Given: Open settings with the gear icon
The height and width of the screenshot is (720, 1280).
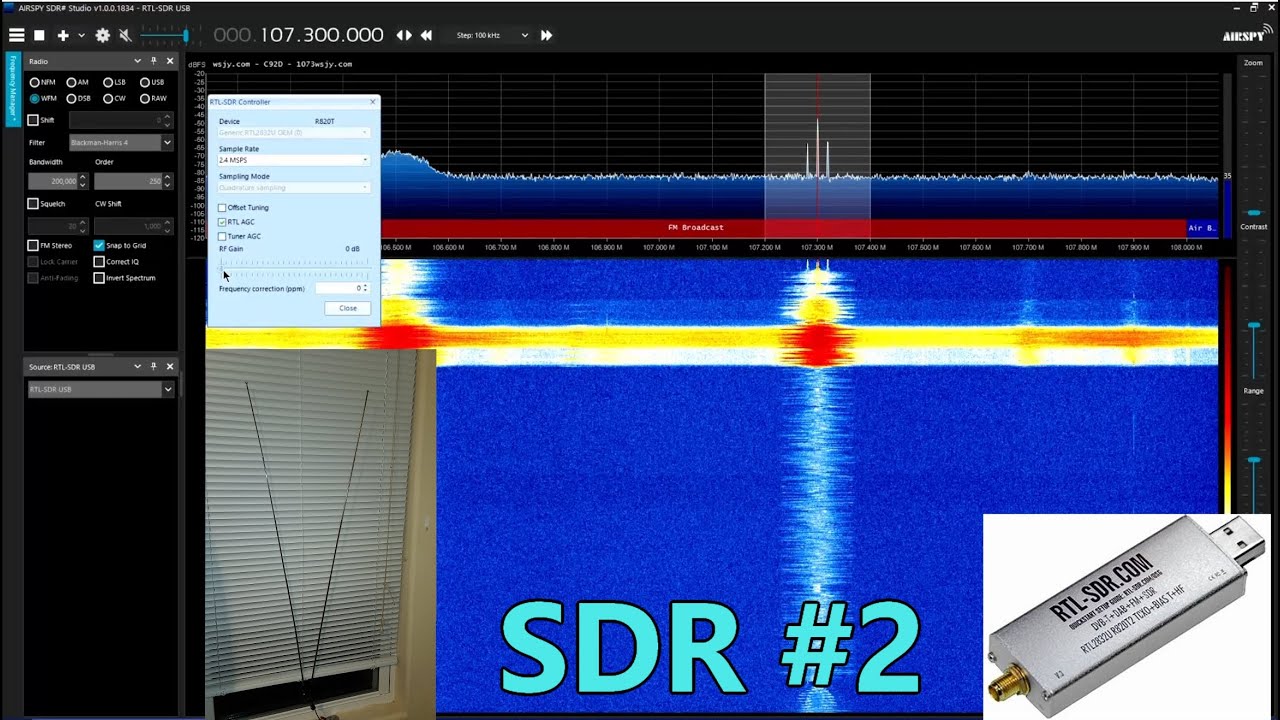Looking at the screenshot, I should 102,35.
